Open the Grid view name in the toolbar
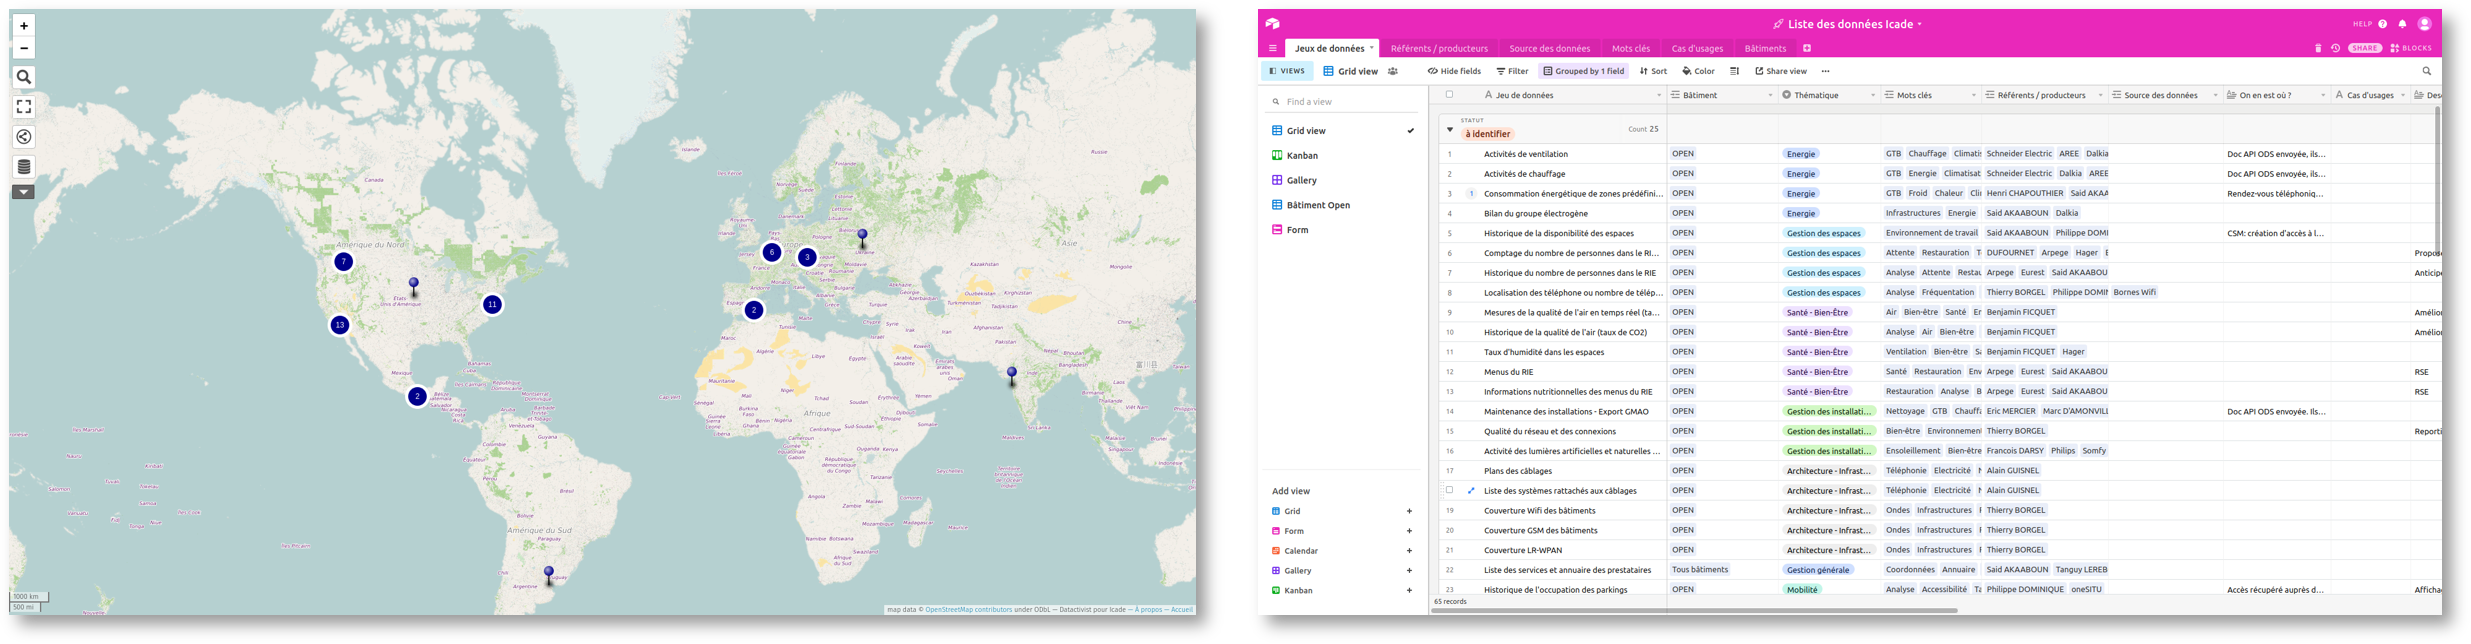 pos(1350,71)
